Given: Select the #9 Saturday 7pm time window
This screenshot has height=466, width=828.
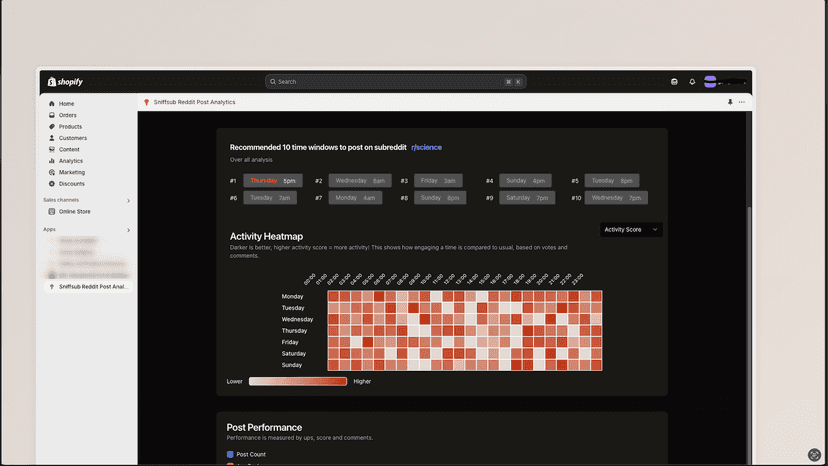Looking at the screenshot, I should click(526, 198).
